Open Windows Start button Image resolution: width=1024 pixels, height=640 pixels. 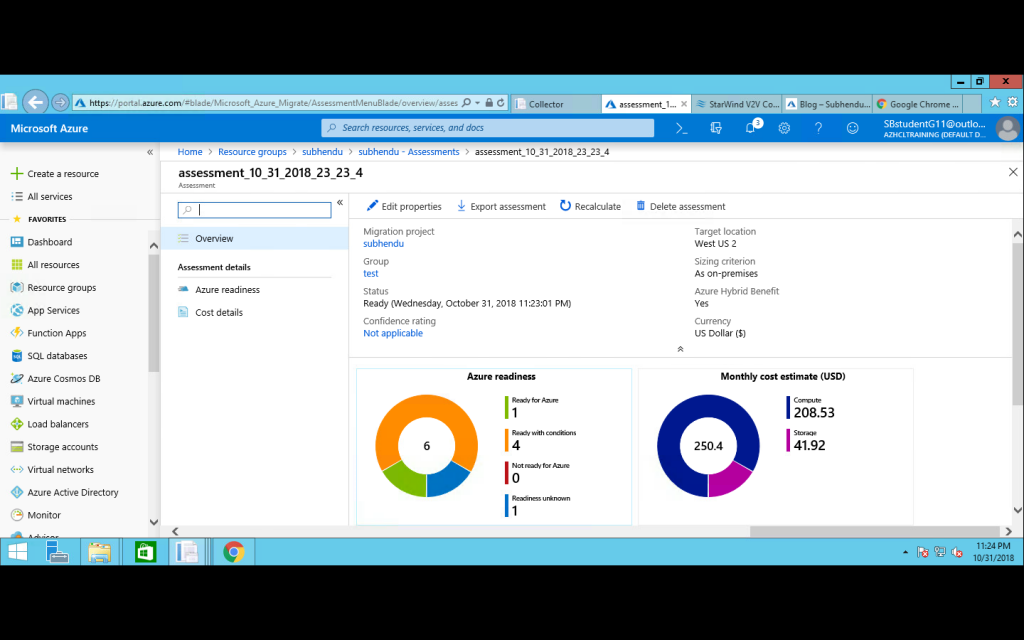[18, 552]
